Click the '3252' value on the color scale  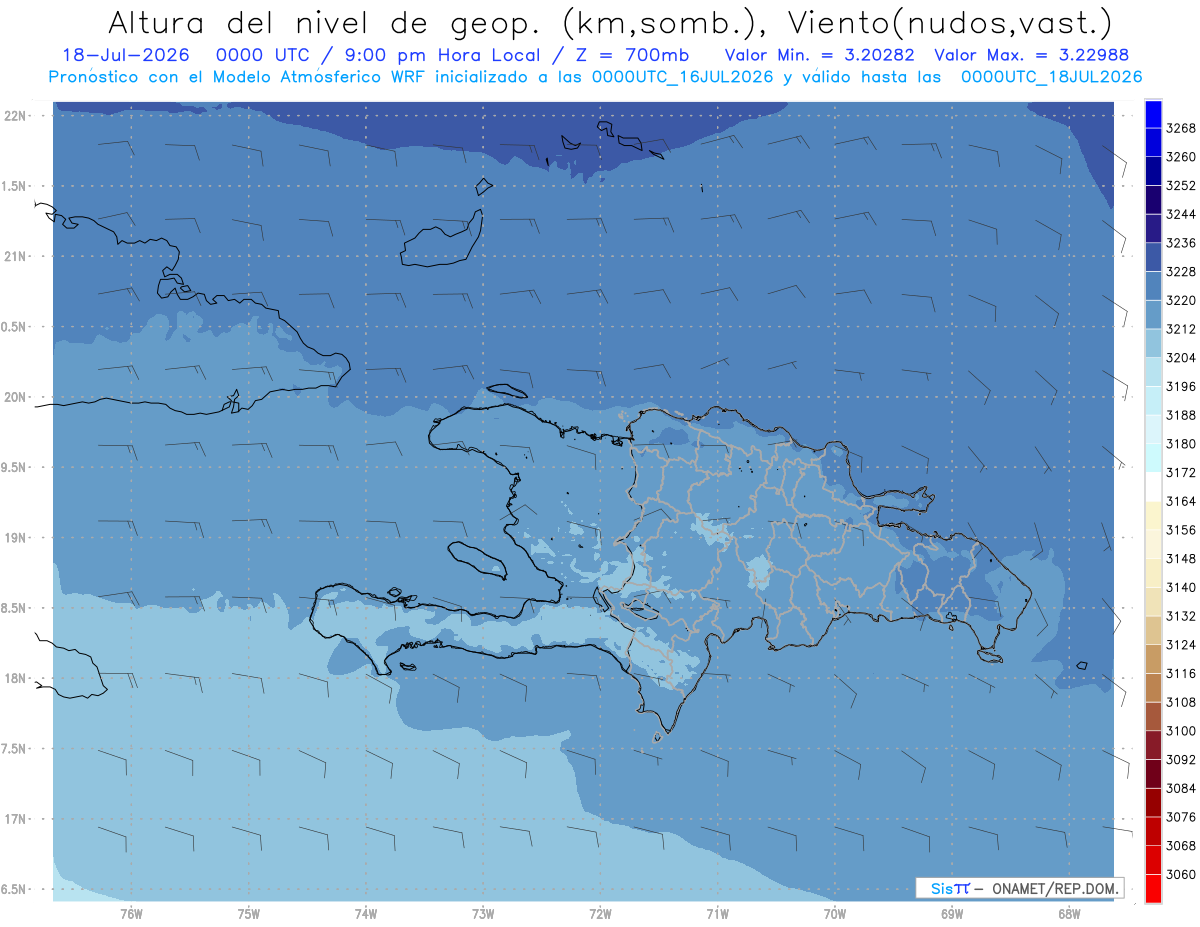point(1180,186)
